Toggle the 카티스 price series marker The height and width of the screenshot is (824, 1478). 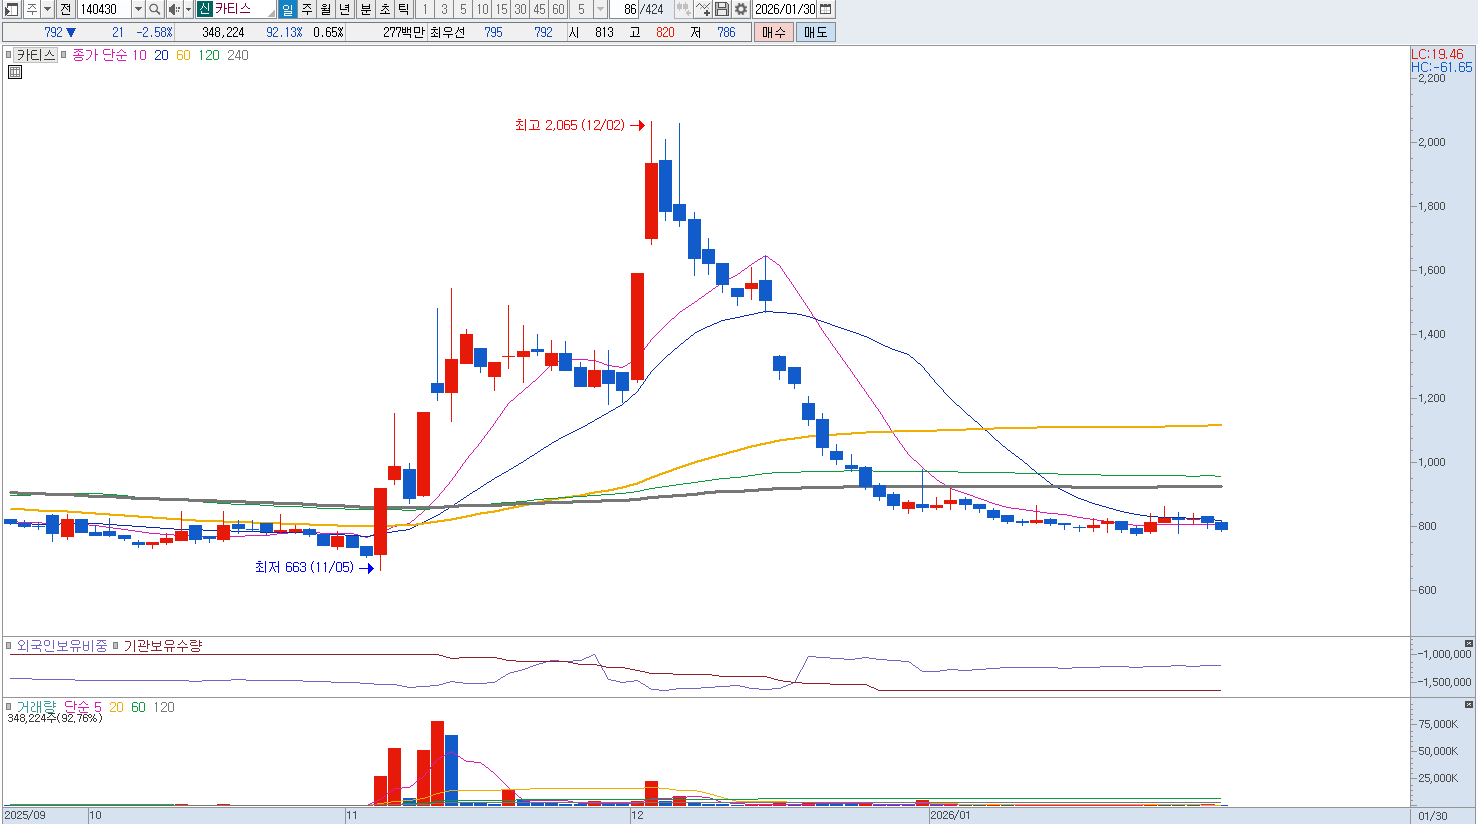click(x=9, y=55)
